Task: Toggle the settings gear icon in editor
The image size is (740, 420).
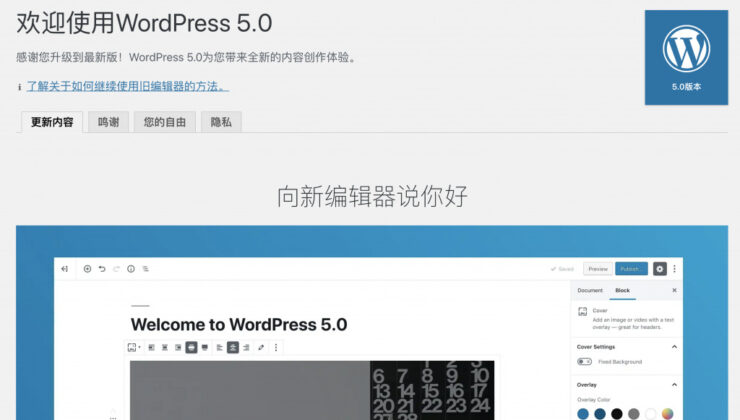Action: pos(660,269)
